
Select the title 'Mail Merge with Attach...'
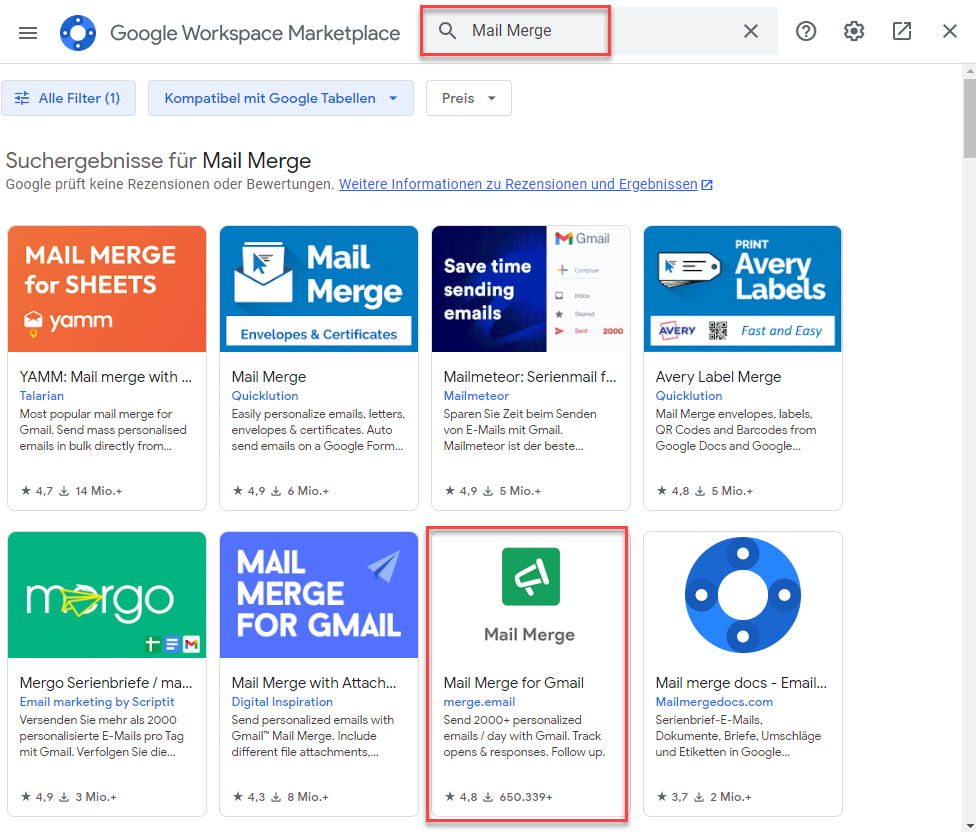(314, 683)
